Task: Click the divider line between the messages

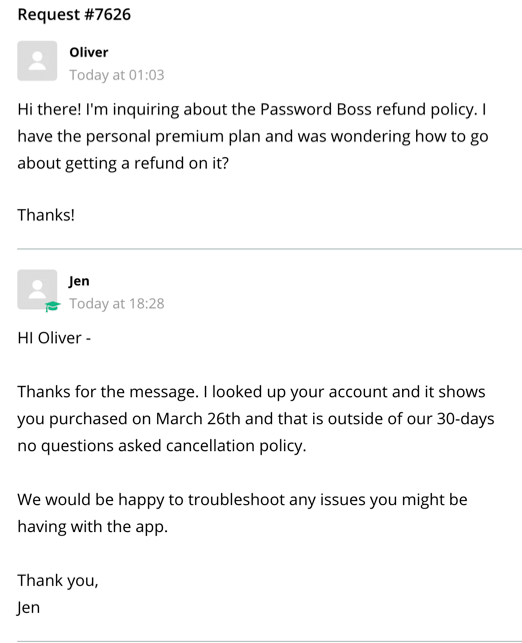Action: pos(269,249)
